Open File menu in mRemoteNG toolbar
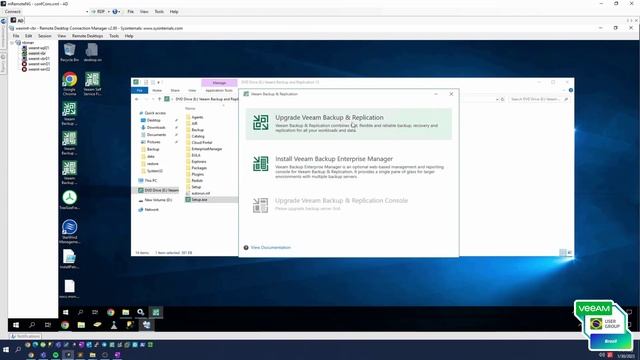 click(x=131, y=12)
